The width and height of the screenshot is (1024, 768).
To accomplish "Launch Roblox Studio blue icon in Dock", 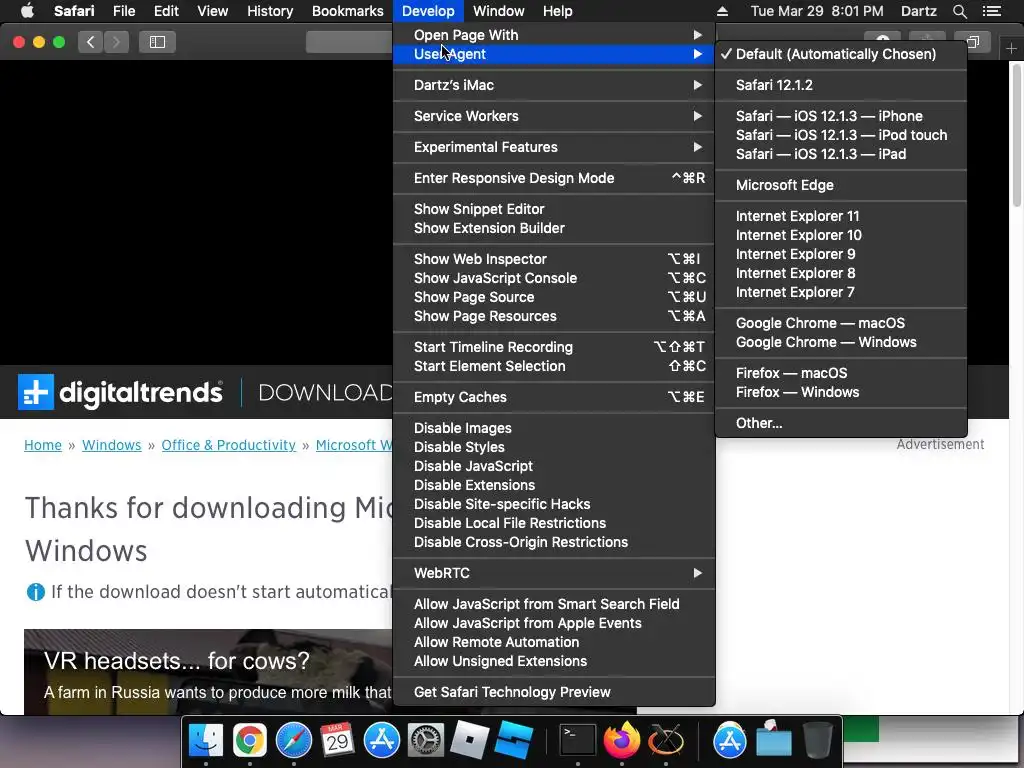I will (x=513, y=741).
